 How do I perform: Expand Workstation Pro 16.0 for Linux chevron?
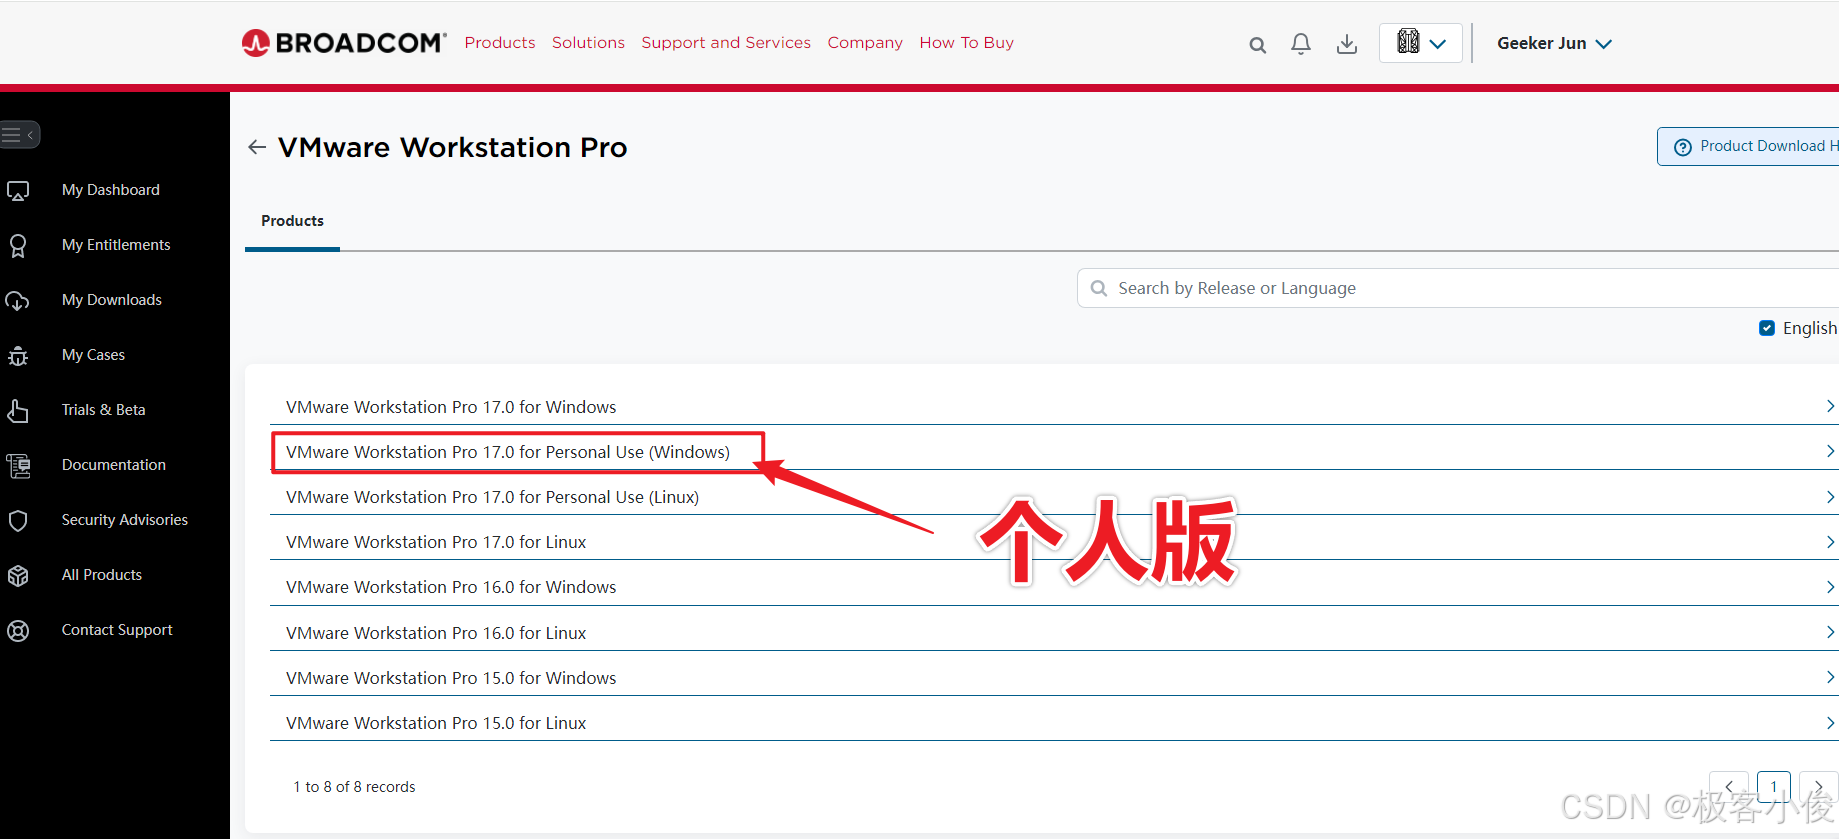click(1830, 632)
